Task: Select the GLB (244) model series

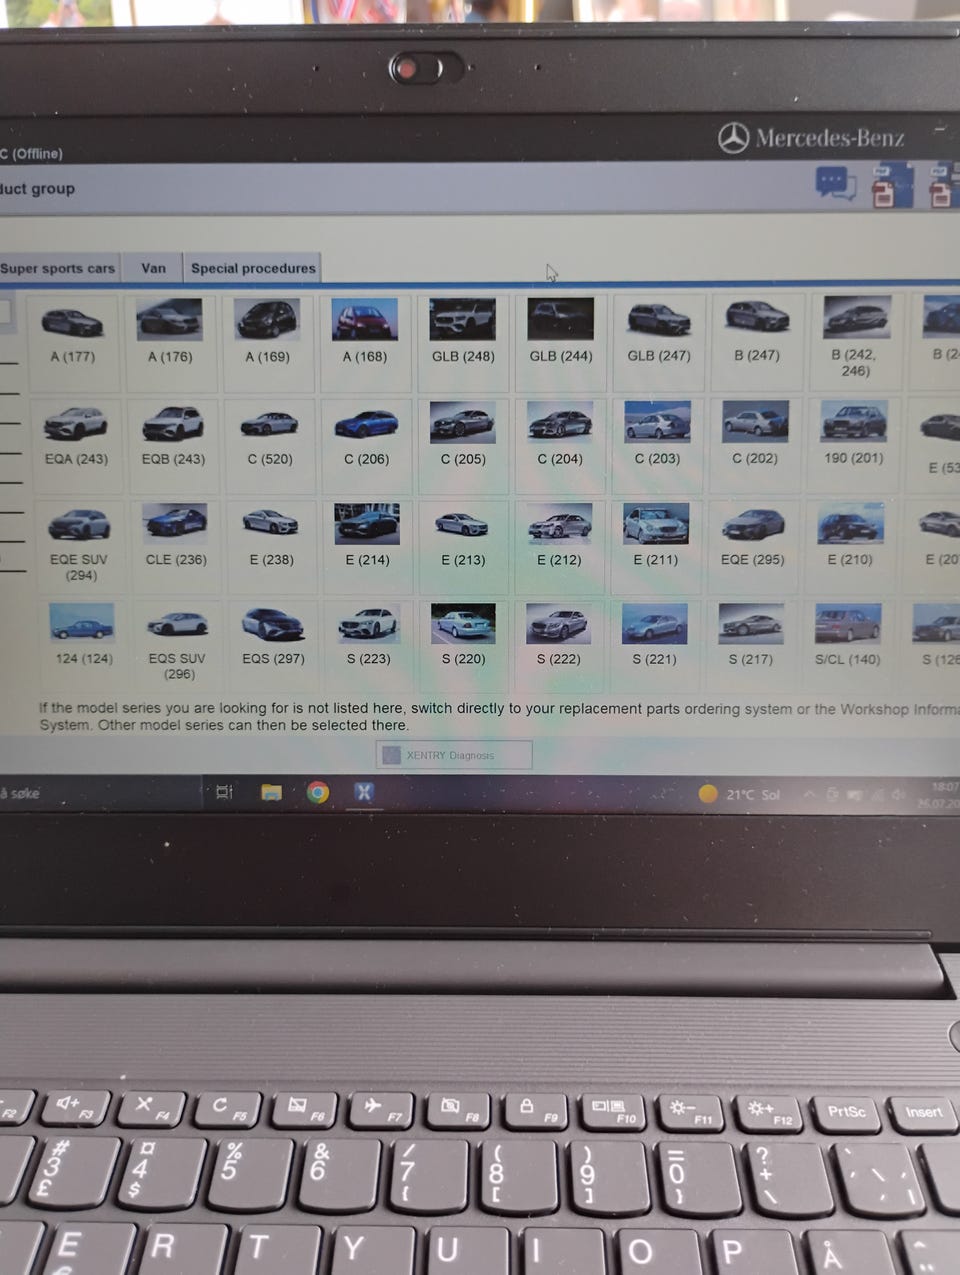Action: point(560,341)
